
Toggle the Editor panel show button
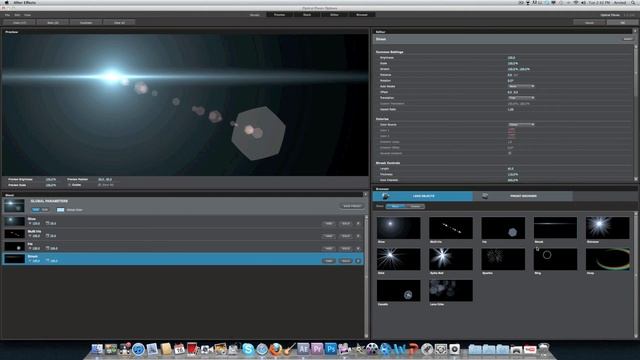tap(334, 15)
